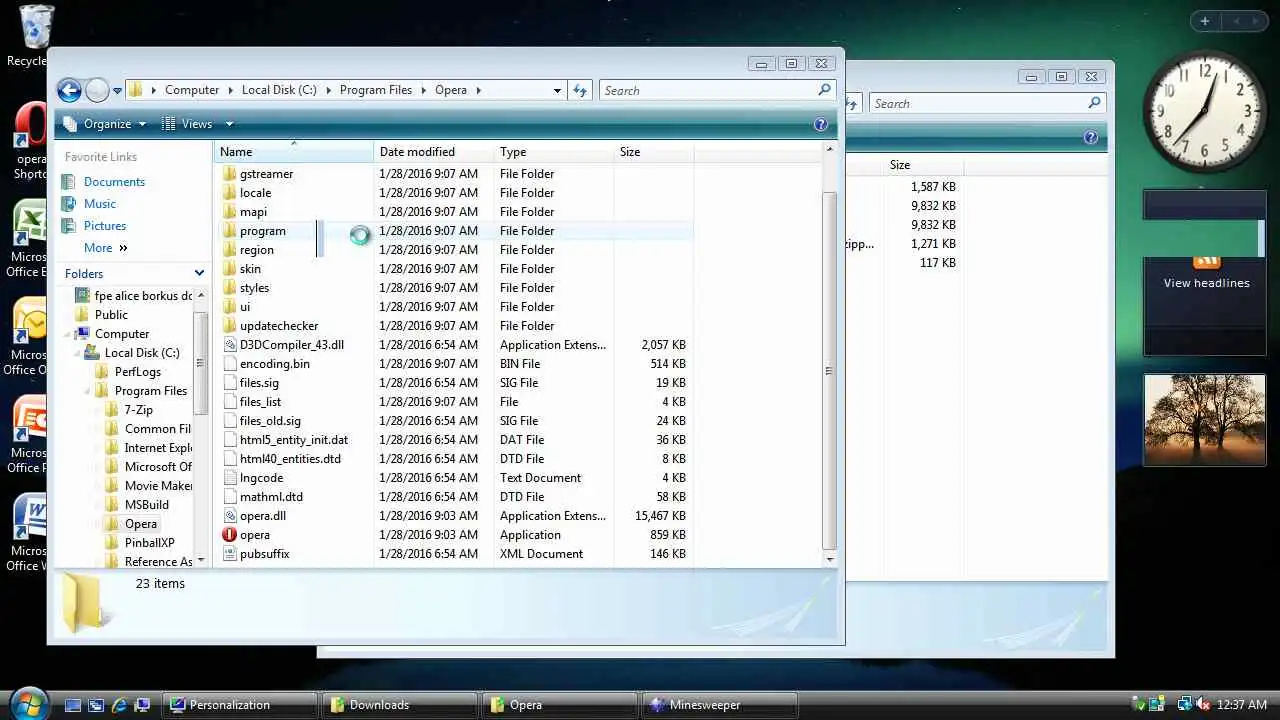Open the Views menu
The height and width of the screenshot is (720, 1280).
[x=189, y=124]
